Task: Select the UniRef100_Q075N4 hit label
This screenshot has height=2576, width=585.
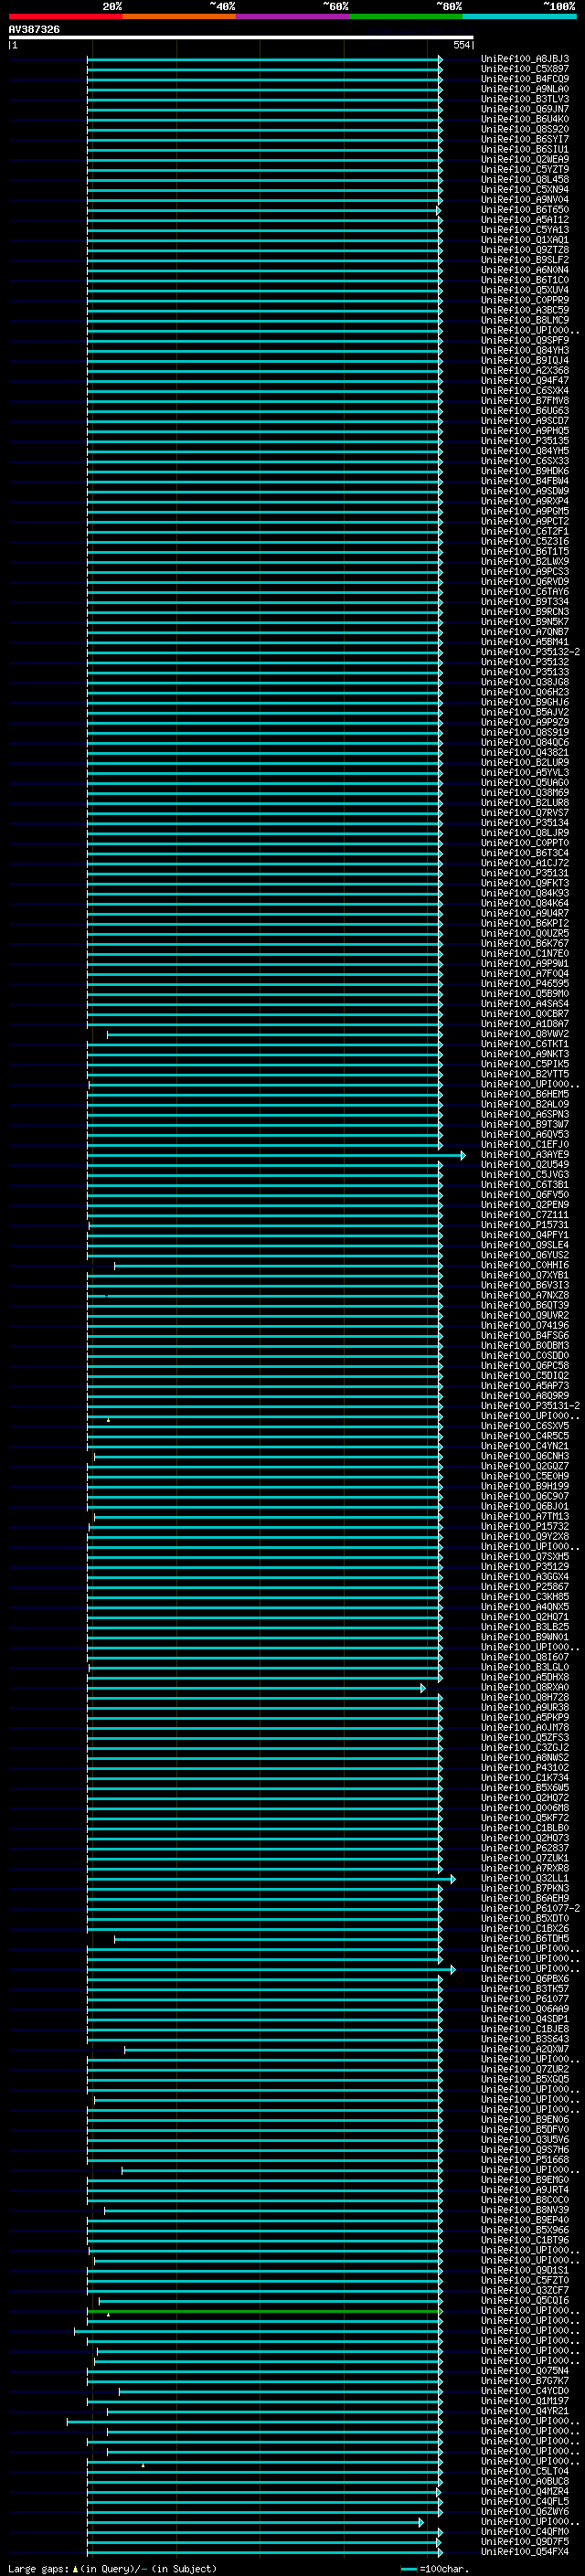Action: [x=525, y=2371]
